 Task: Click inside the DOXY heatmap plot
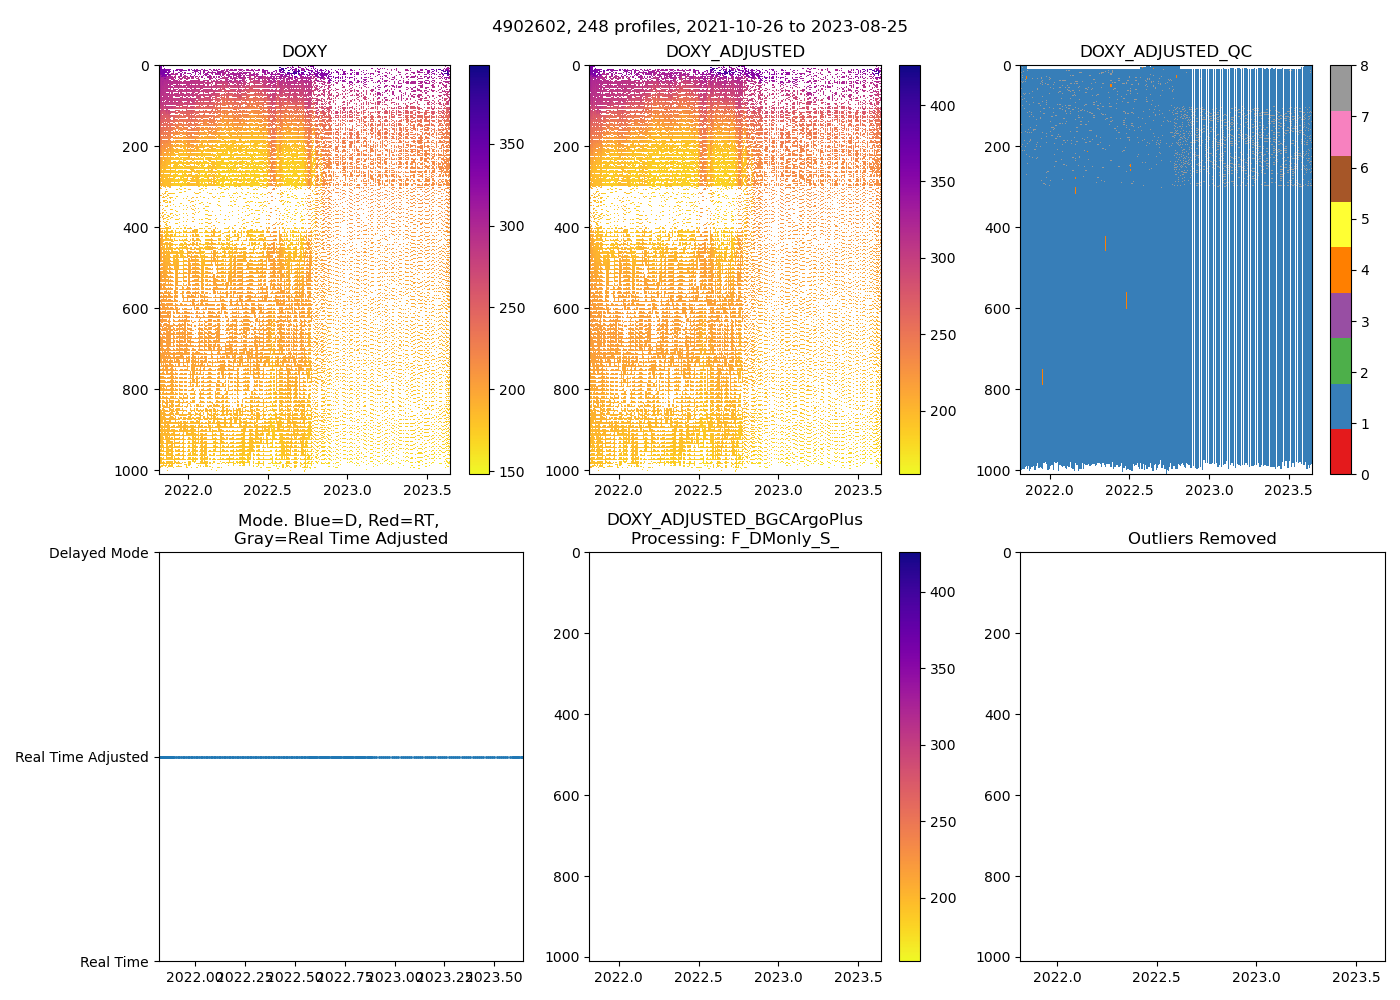304,270
